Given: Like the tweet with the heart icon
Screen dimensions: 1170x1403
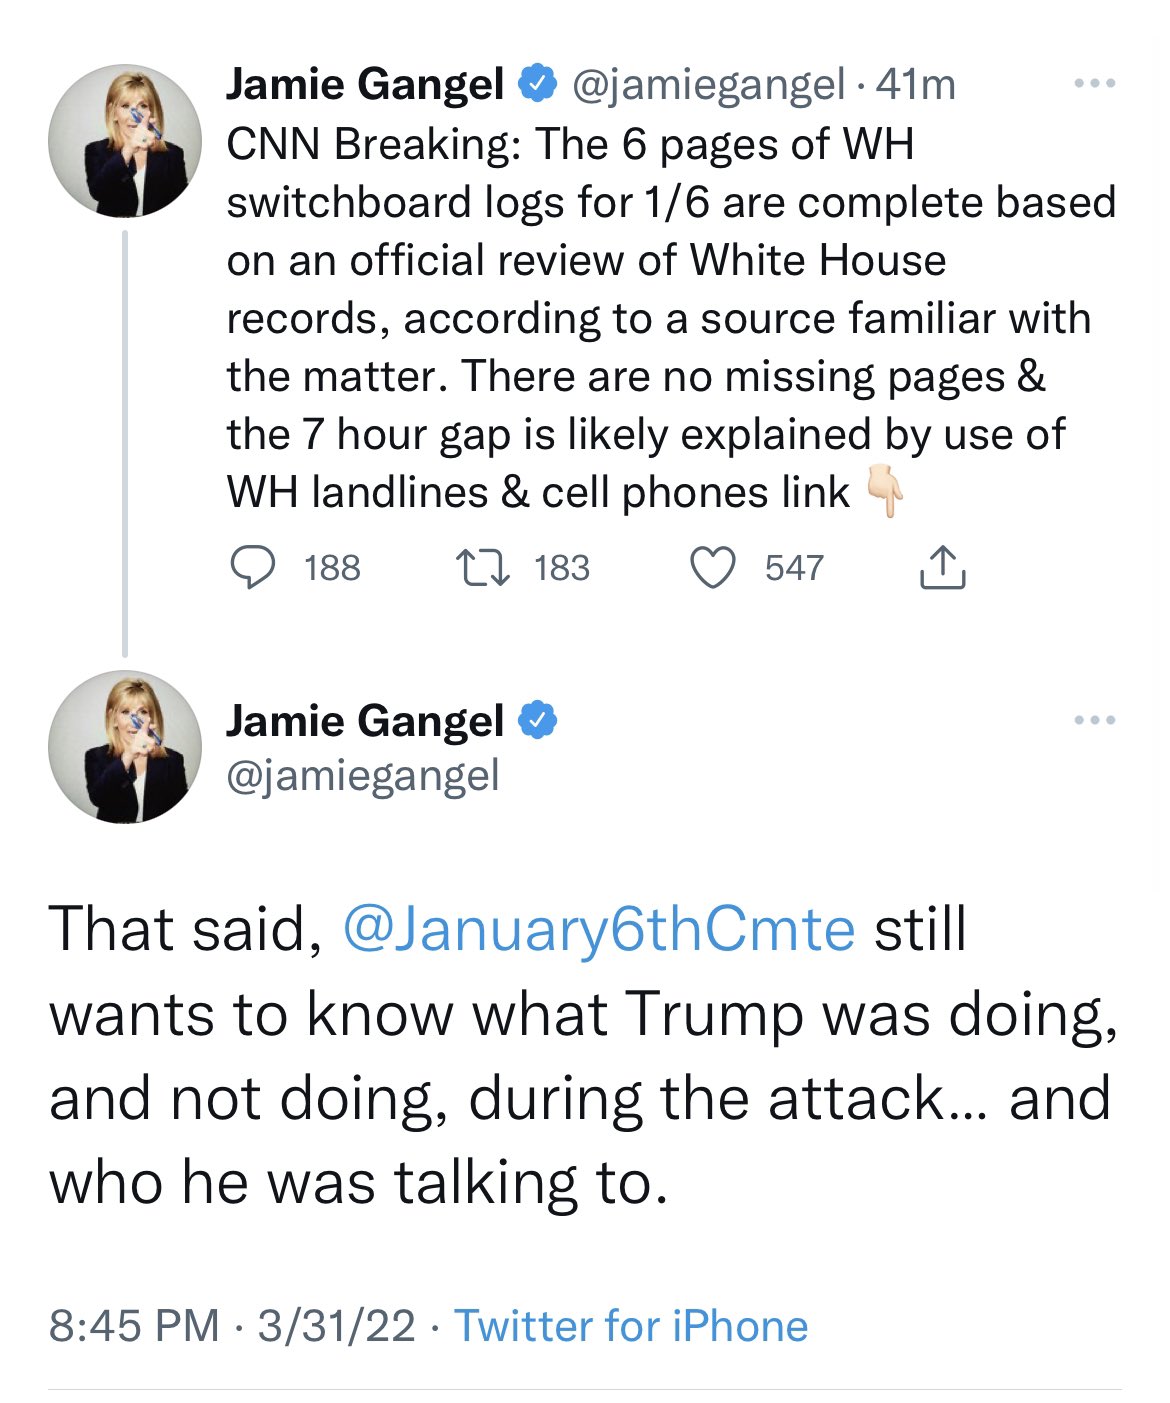Looking at the screenshot, I should (713, 568).
